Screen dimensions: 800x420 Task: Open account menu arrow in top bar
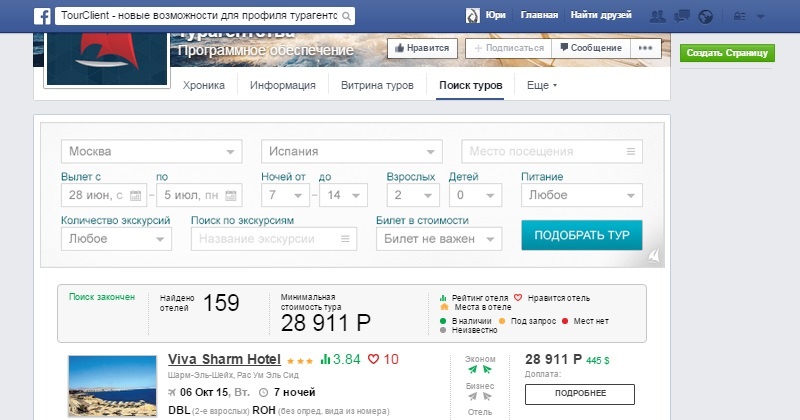coord(760,17)
